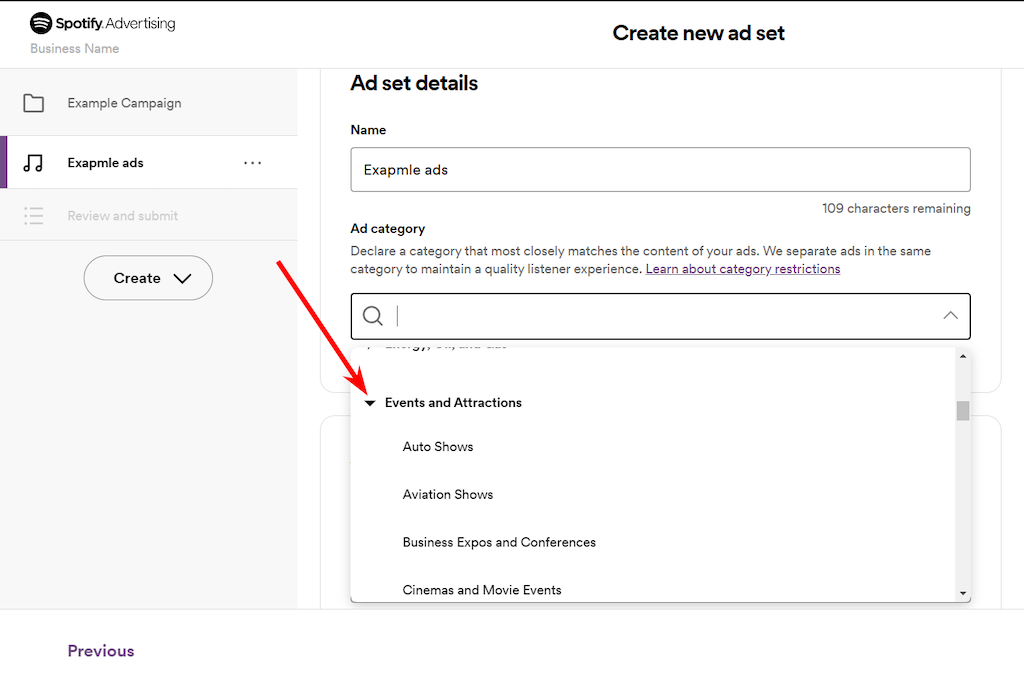Click the Business Name text under logo
1024x685 pixels.
point(74,48)
